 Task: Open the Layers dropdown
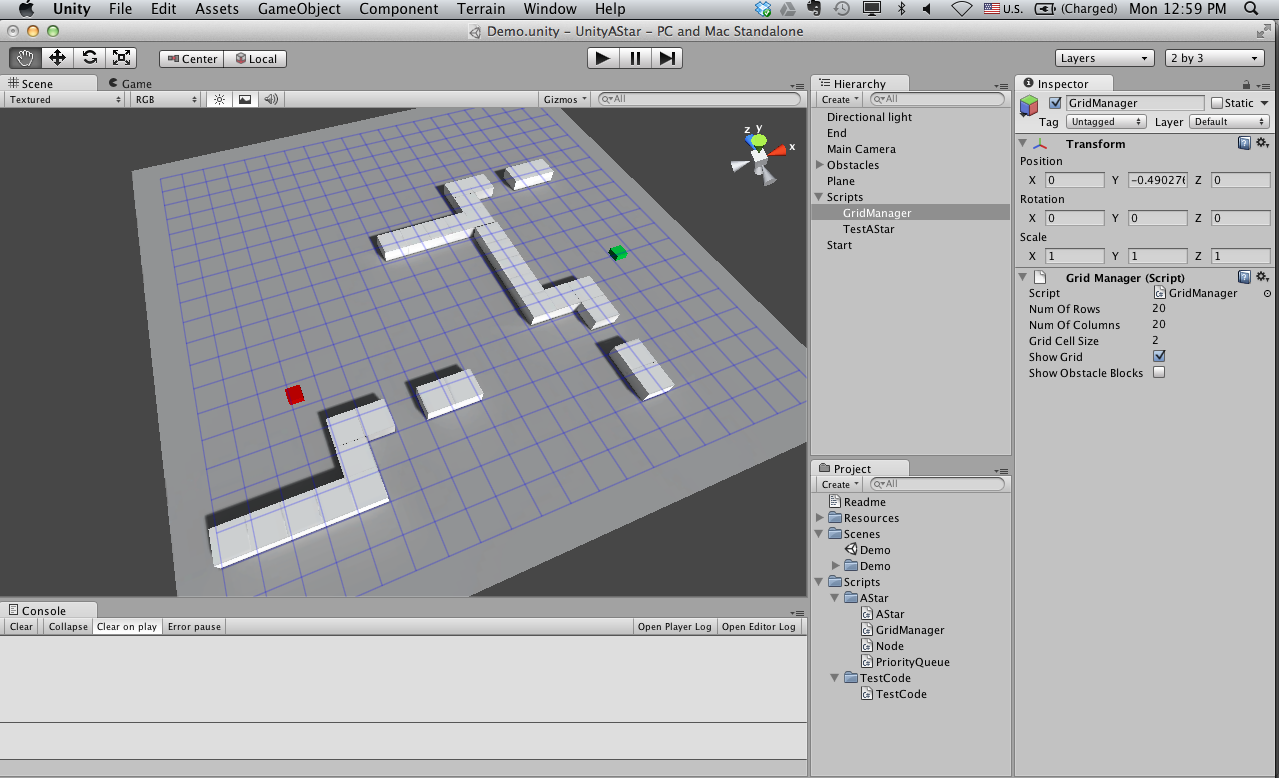point(1104,58)
